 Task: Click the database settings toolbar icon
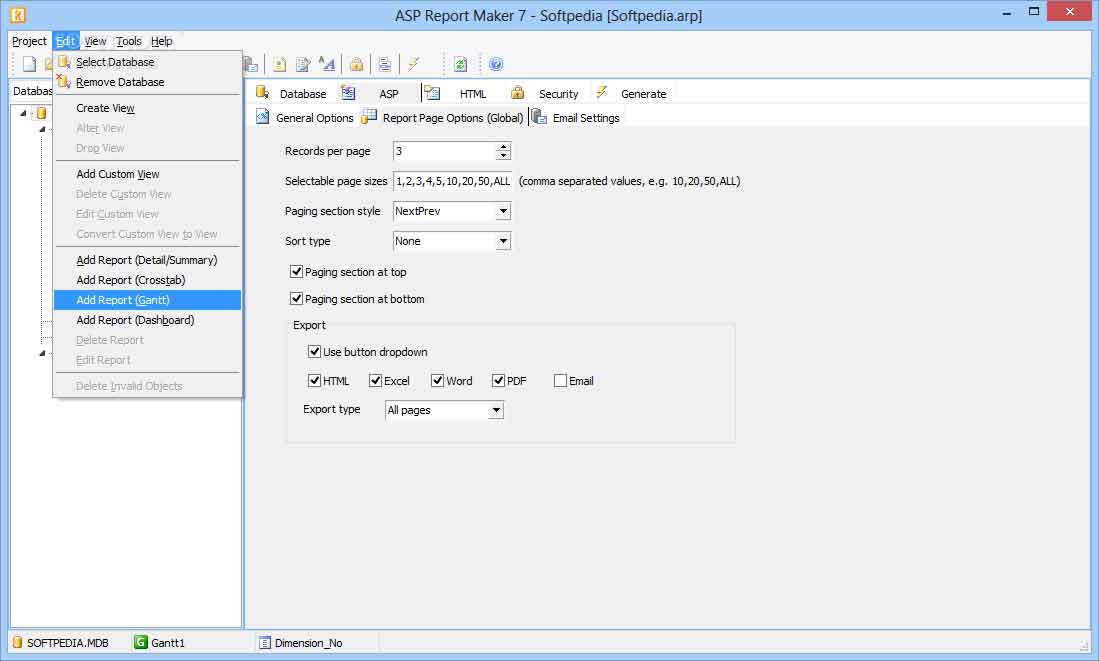click(250, 64)
